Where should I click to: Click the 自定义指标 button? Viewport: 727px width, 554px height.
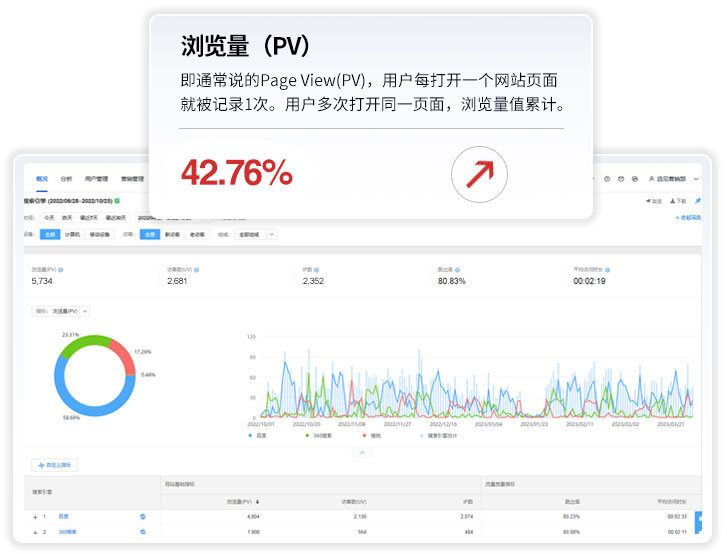pyautogui.click(x=54, y=465)
